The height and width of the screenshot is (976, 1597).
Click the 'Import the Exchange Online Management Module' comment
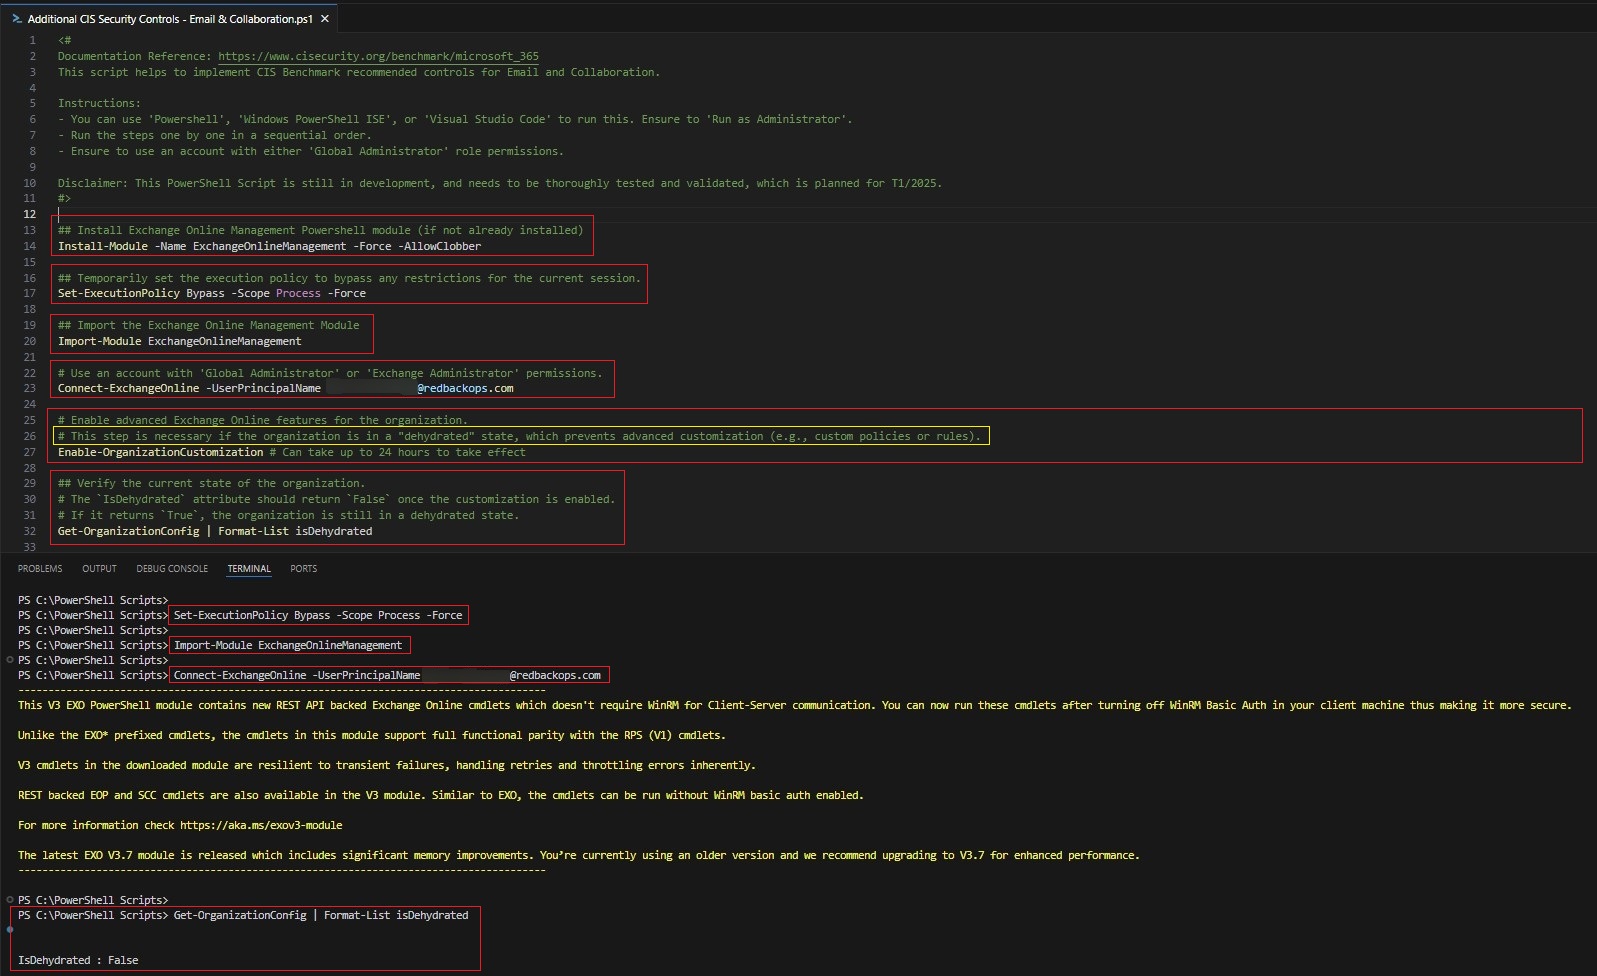(209, 325)
